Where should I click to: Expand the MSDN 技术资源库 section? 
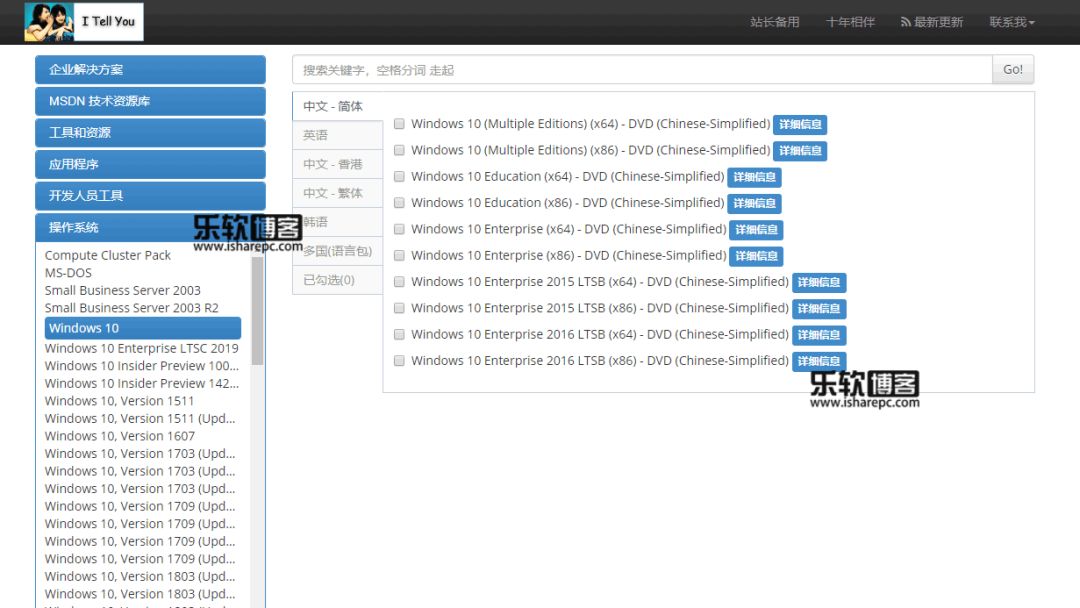pos(150,101)
